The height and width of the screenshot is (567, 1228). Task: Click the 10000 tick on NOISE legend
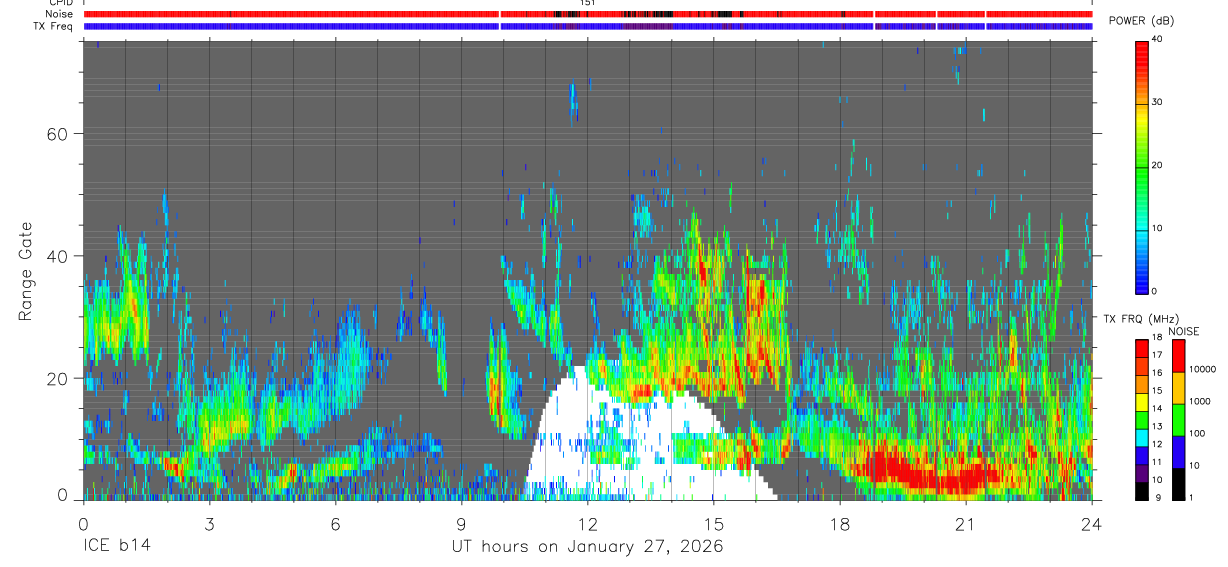click(1203, 370)
